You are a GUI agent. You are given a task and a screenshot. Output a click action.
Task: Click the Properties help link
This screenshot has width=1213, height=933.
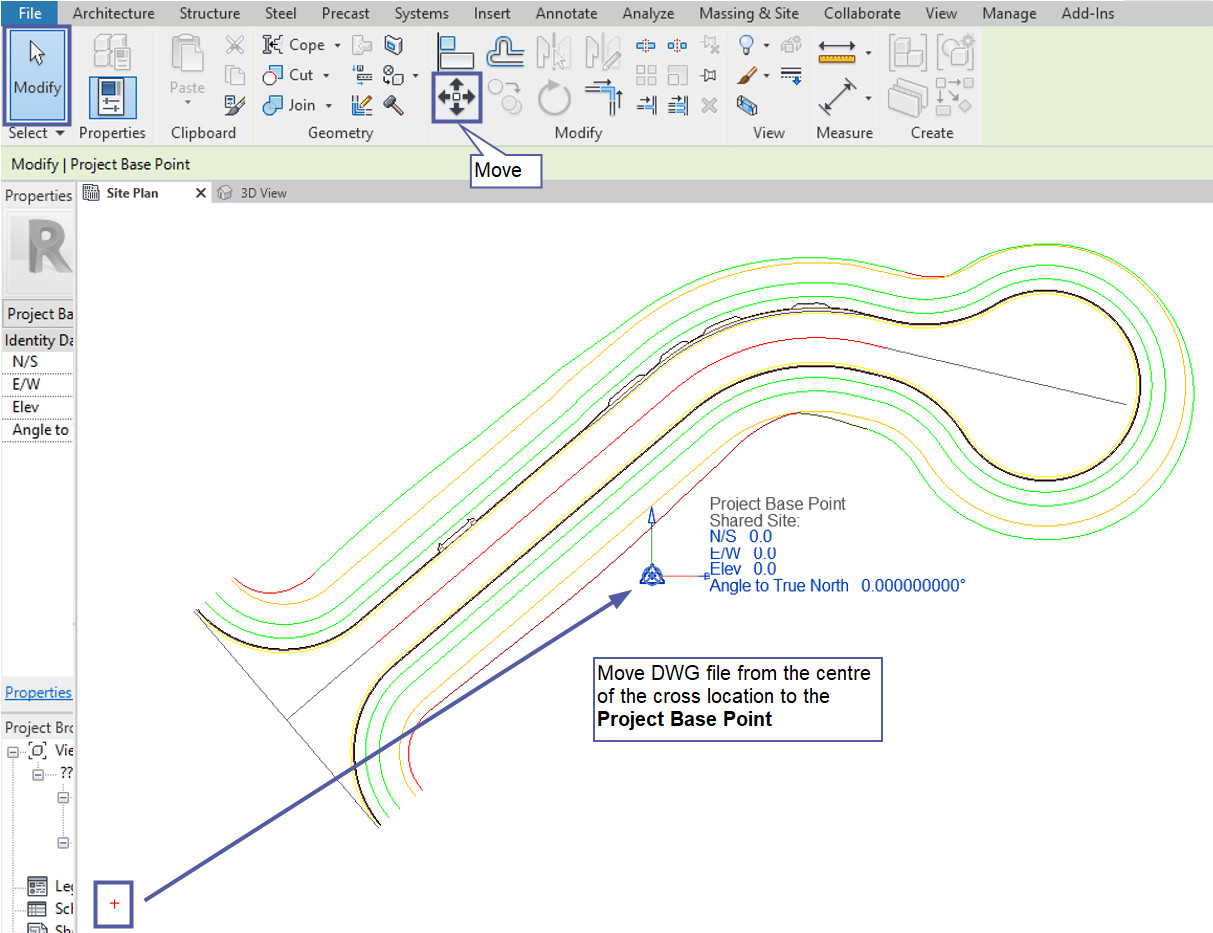pos(38,692)
